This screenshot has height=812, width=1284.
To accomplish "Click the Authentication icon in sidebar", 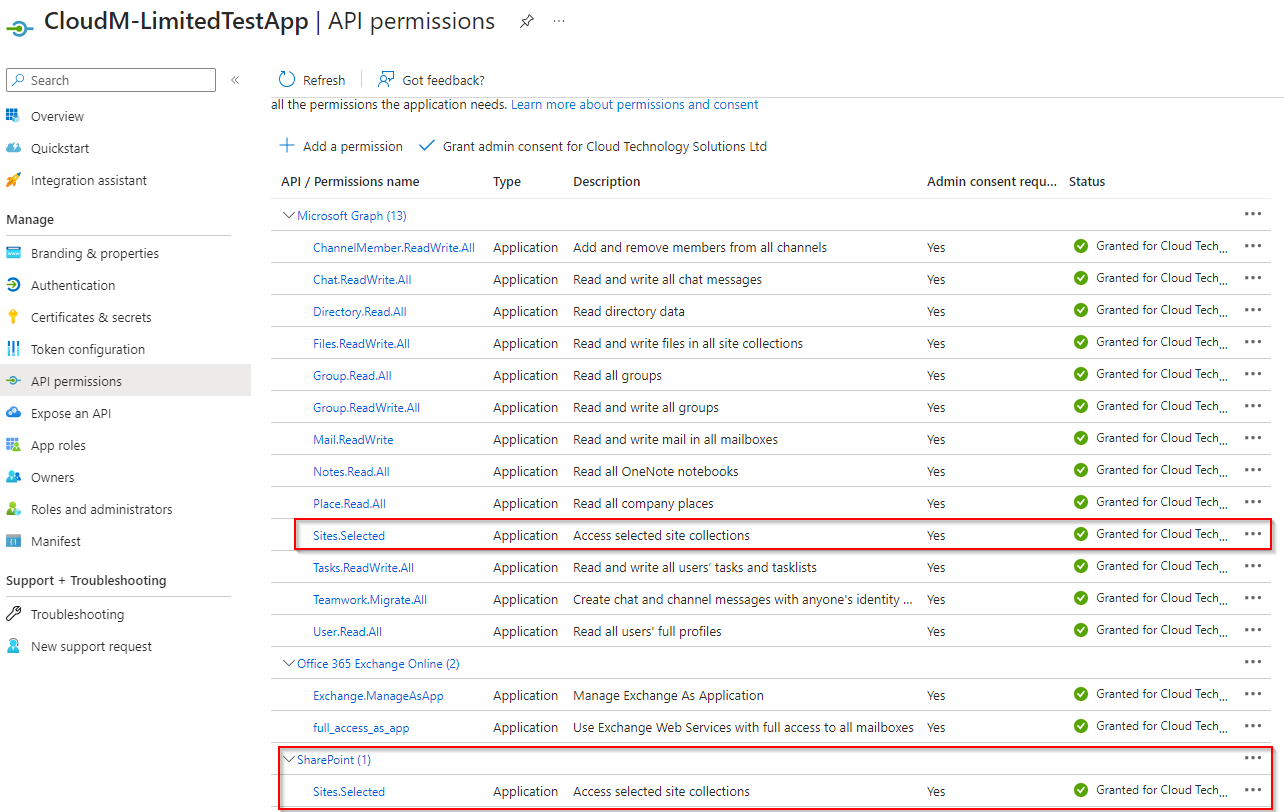I will pyautogui.click(x=13, y=285).
